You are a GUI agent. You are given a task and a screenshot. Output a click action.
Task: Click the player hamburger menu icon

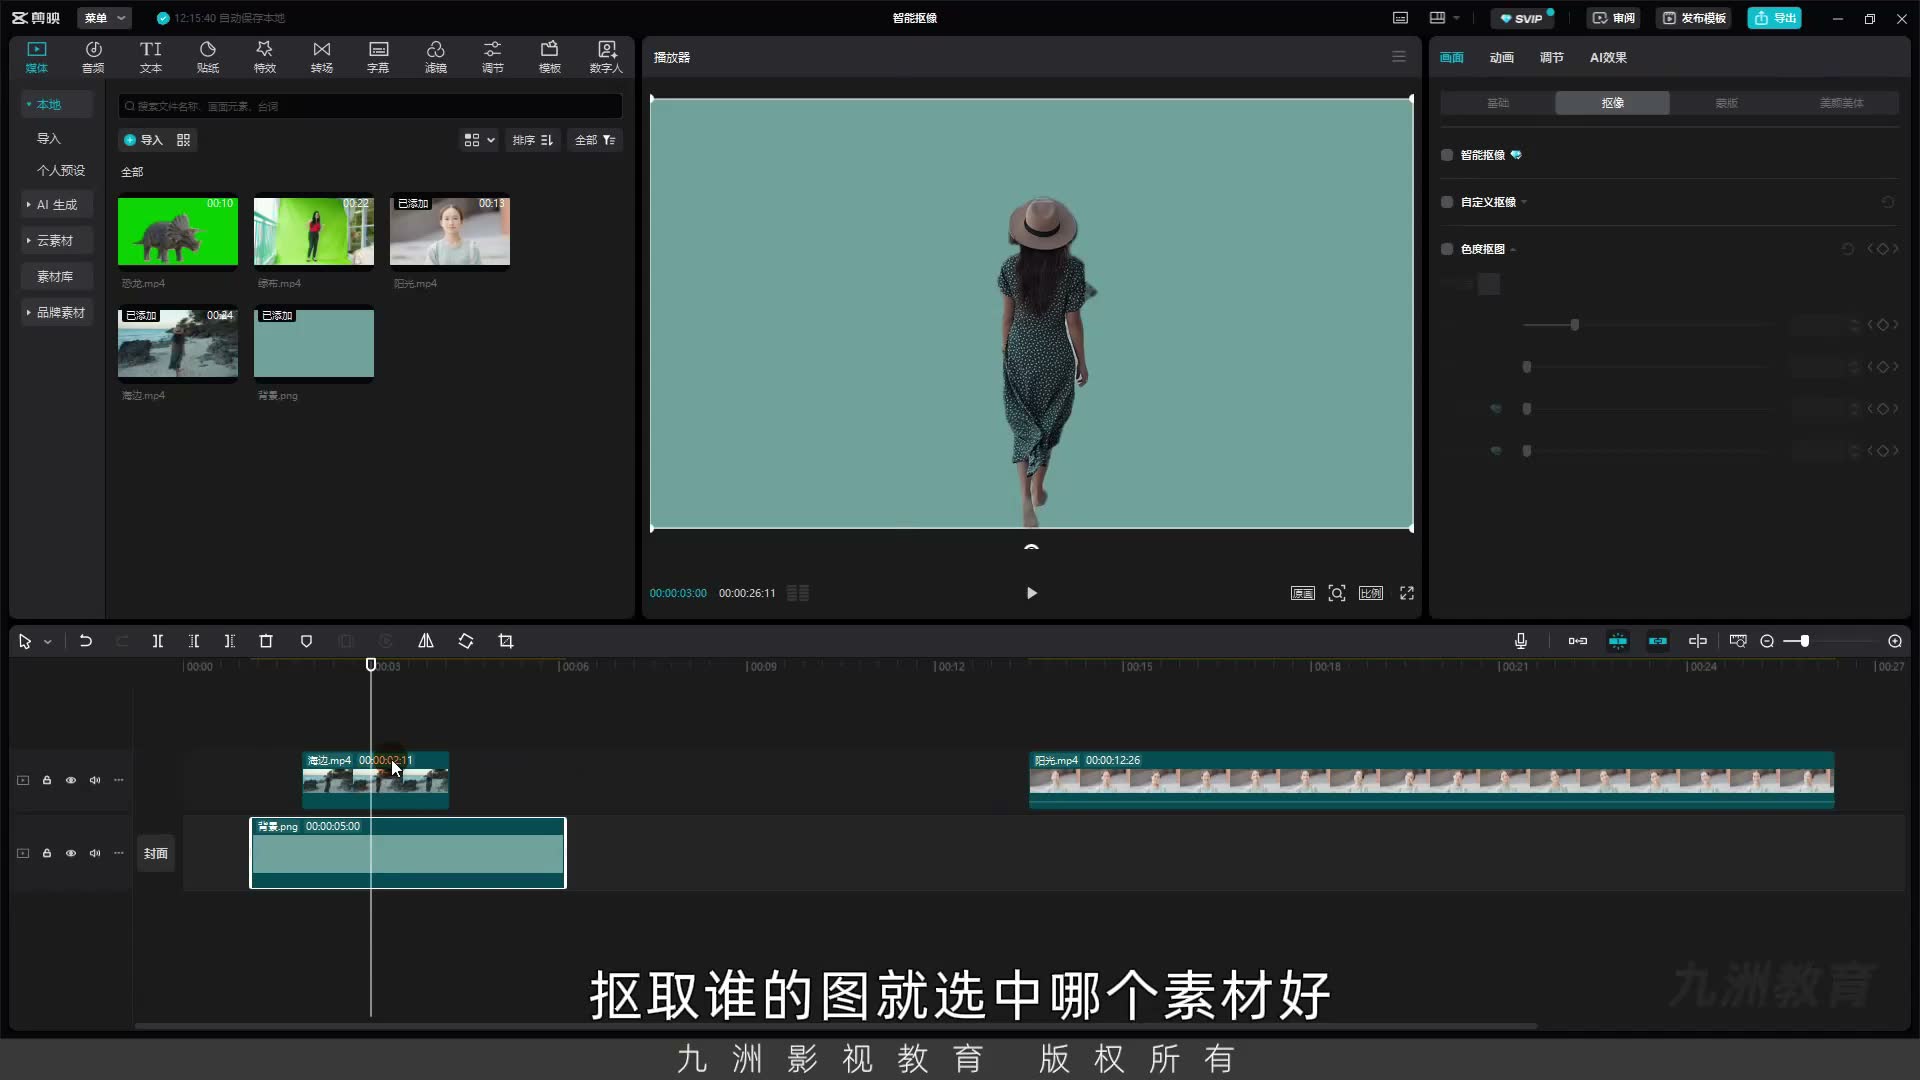click(x=1398, y=57)
